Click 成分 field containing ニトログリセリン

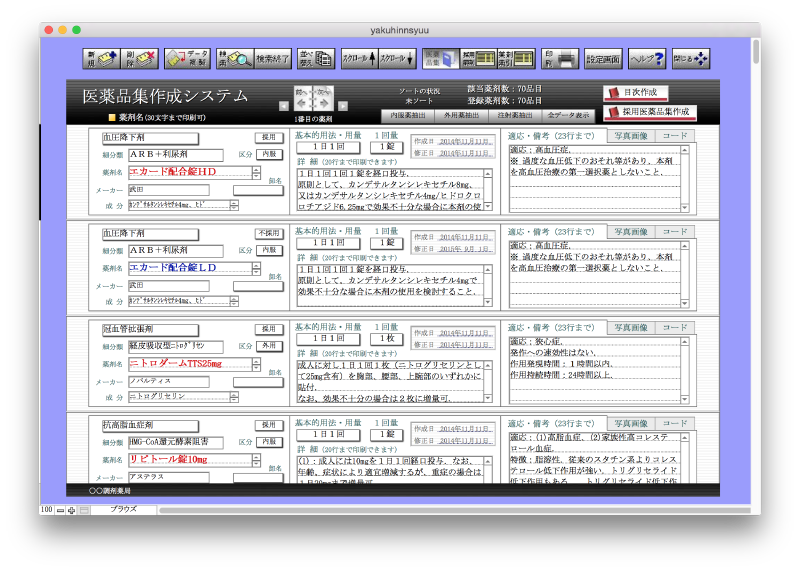(179, 396)
